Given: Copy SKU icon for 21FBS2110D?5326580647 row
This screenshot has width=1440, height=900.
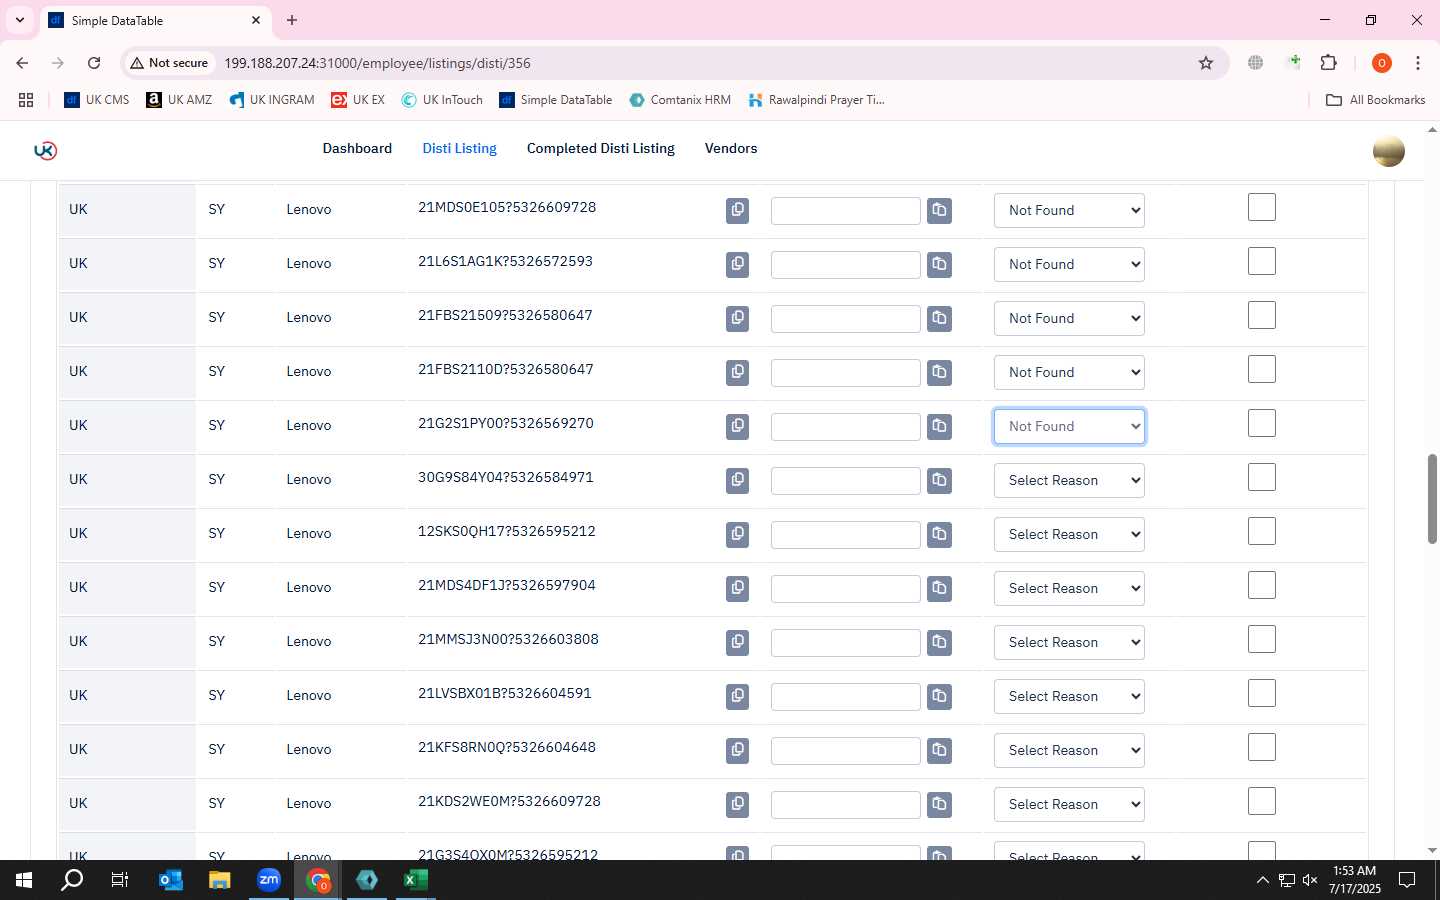Looking at the screenshot, I should coord(737,372).
